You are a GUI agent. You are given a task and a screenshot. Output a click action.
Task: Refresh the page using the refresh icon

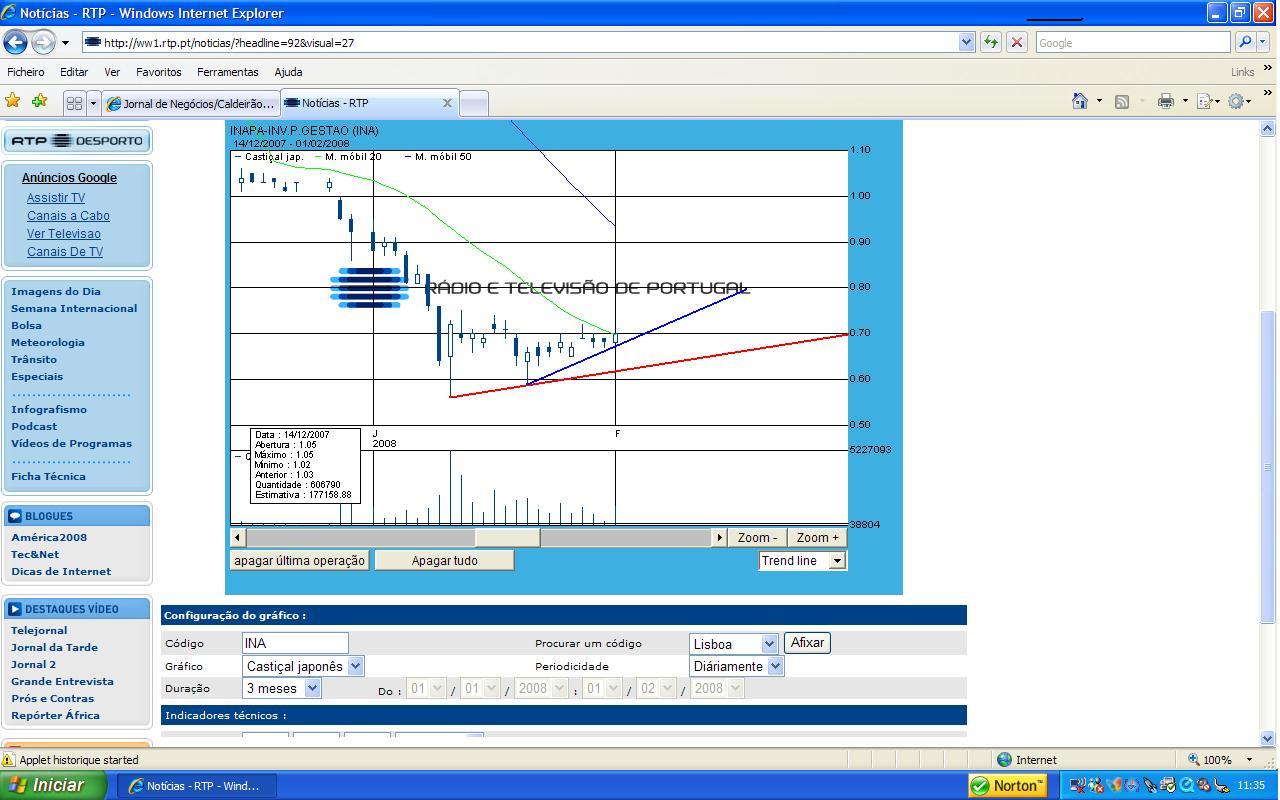[x=990, y=42]
